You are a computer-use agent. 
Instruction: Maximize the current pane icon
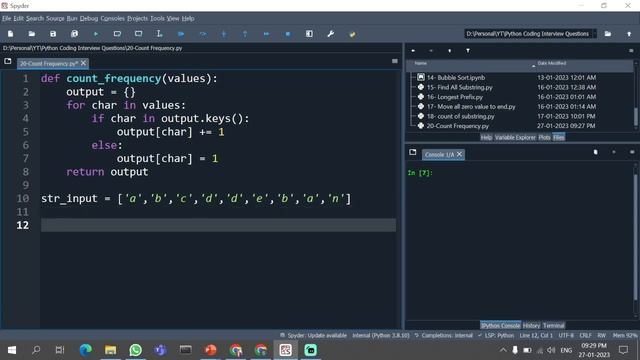pyautogui.click(x=309, y=34)
